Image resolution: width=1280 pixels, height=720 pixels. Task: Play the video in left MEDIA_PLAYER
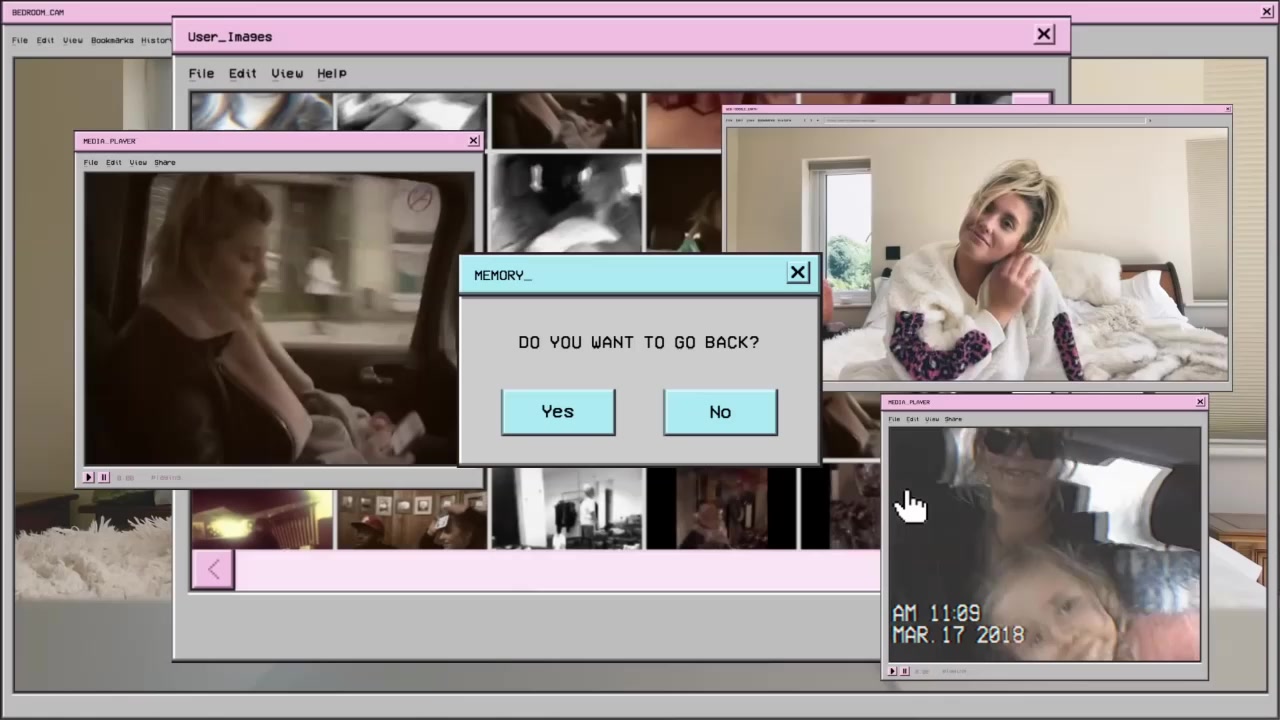coord(89,477)
